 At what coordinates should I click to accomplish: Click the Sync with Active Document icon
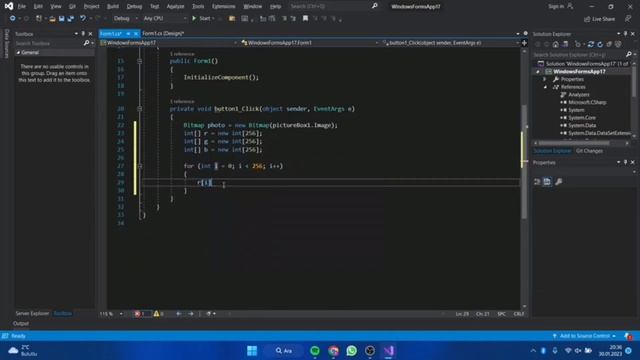(591, 44)
